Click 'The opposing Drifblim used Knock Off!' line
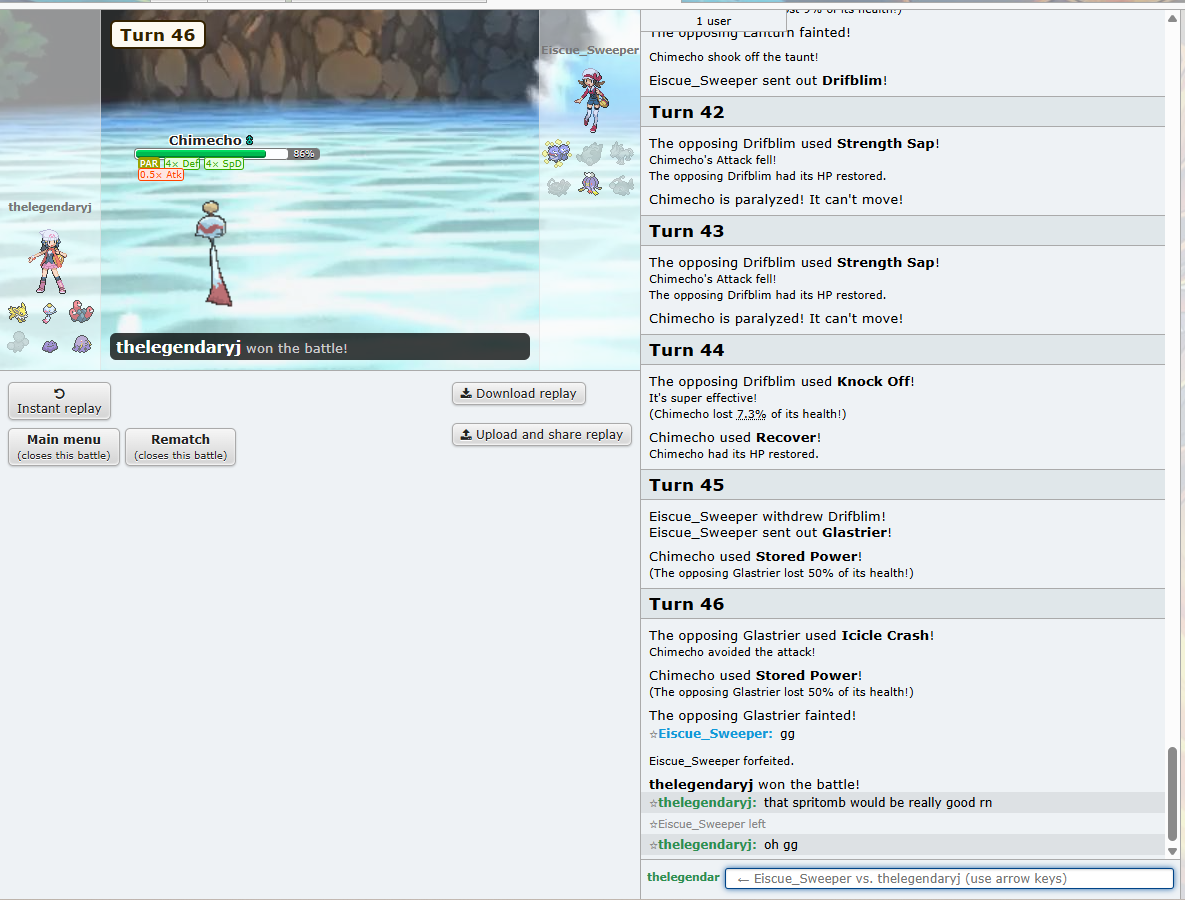Screen dimensions: 1185x900 [781, 382]
